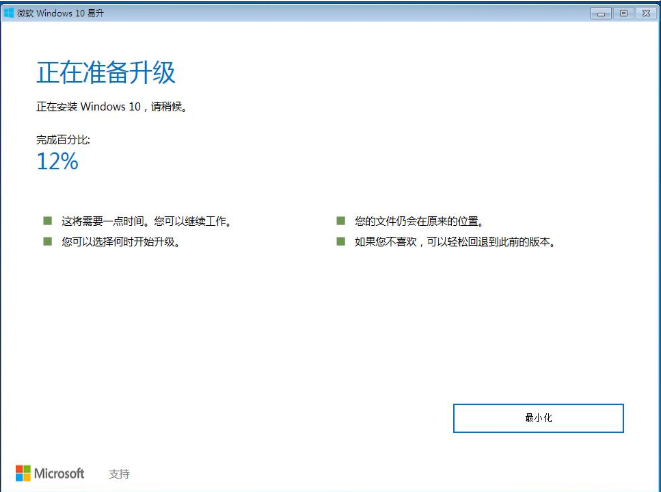Close the Windows 10 易升 window
Screen dimensions: 661x492
[x=647, y=12]
